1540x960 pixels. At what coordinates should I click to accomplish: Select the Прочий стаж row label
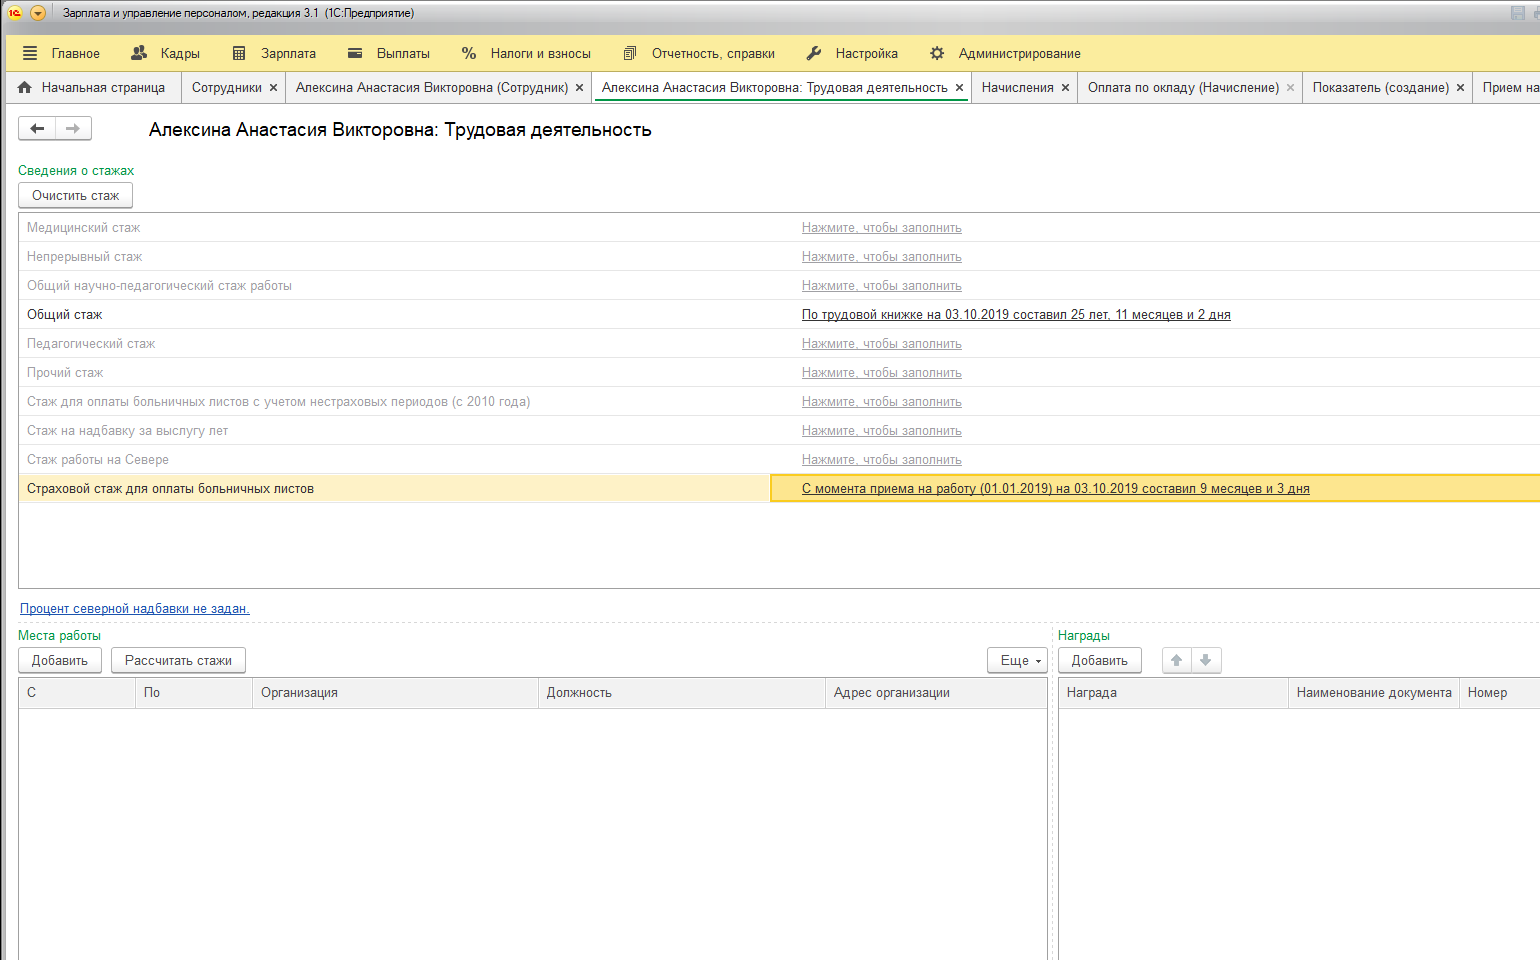click(65, 373)
